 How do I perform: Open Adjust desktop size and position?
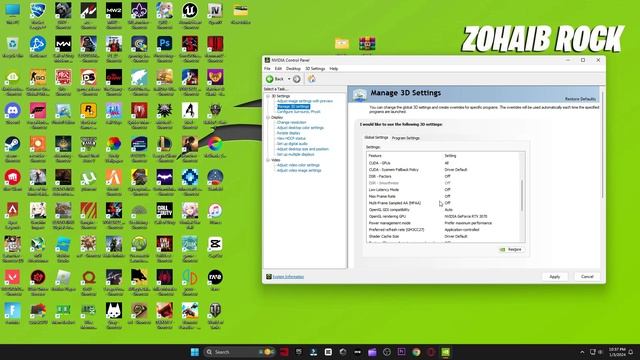pos(302,149)
